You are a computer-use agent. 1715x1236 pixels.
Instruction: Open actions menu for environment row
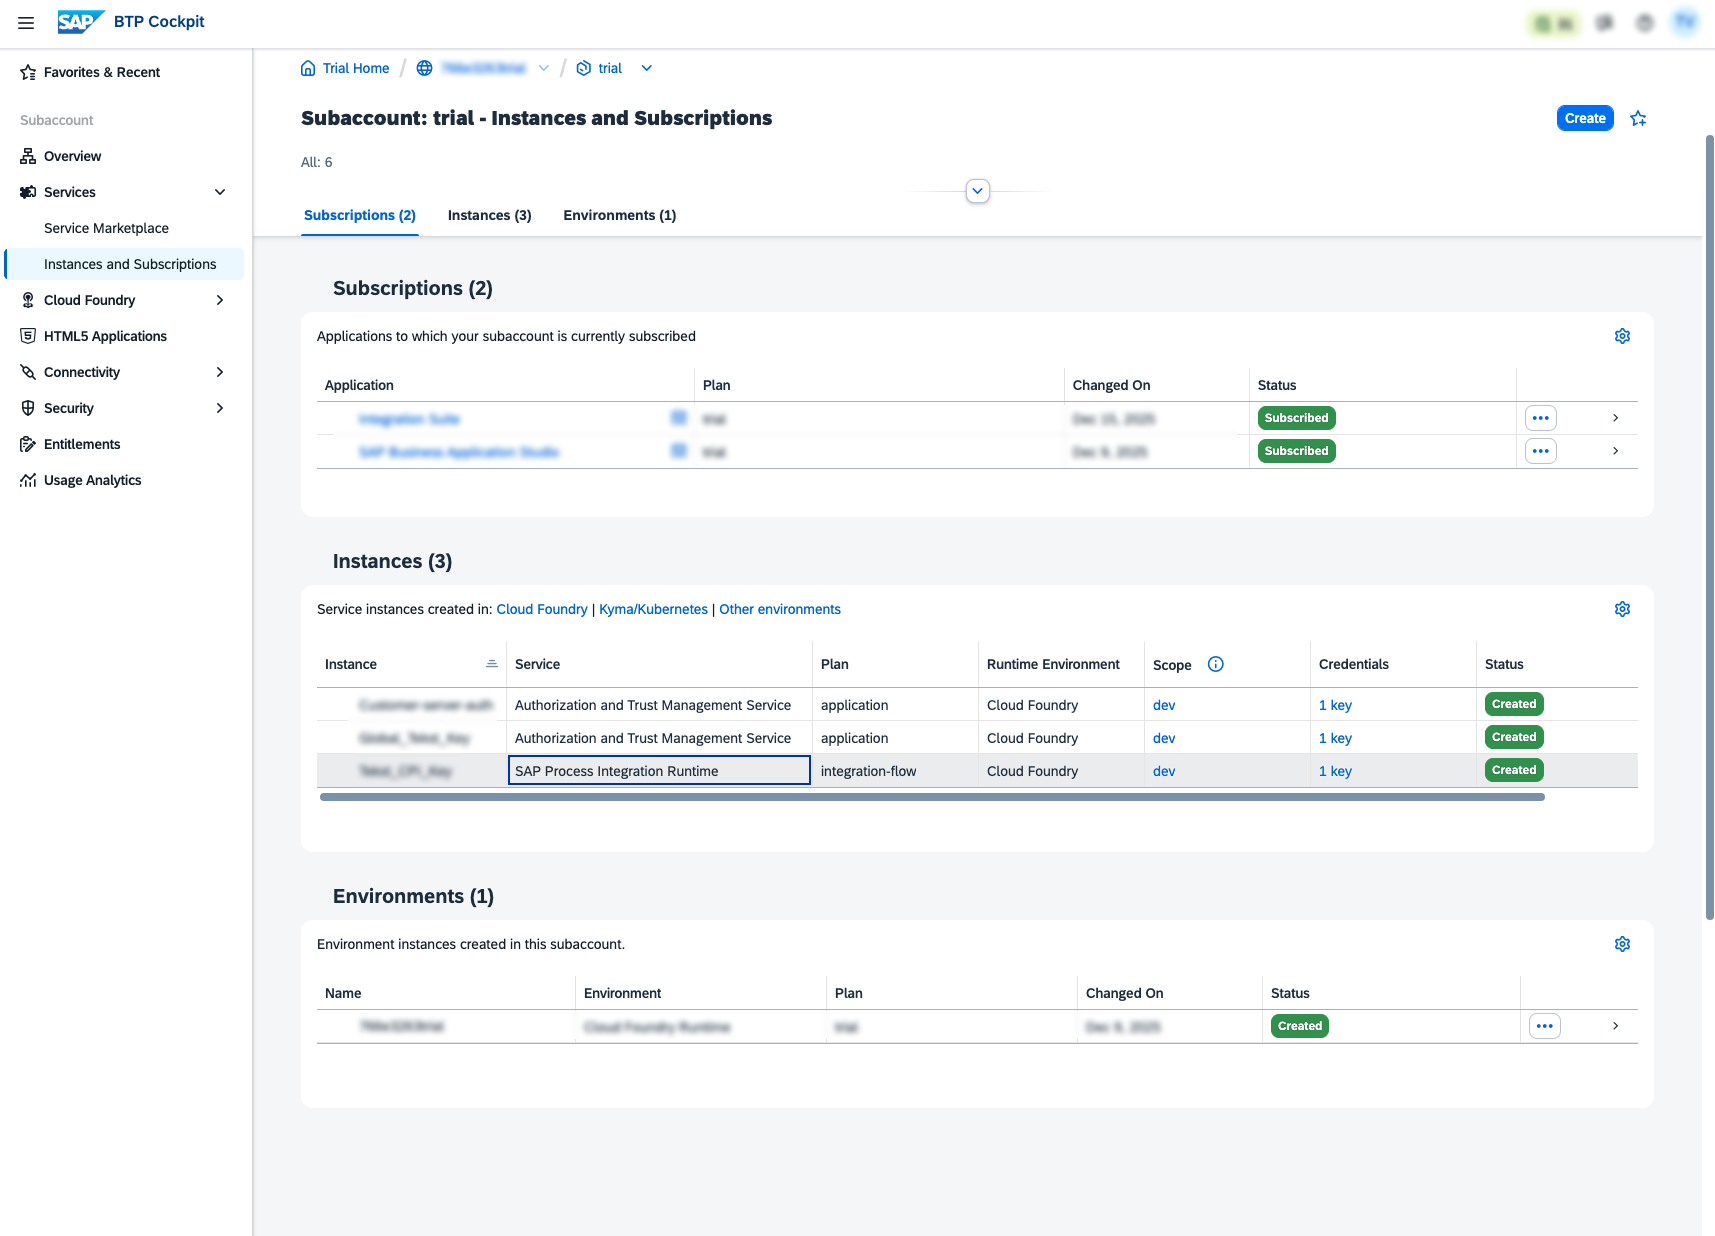(1545, 1026)
